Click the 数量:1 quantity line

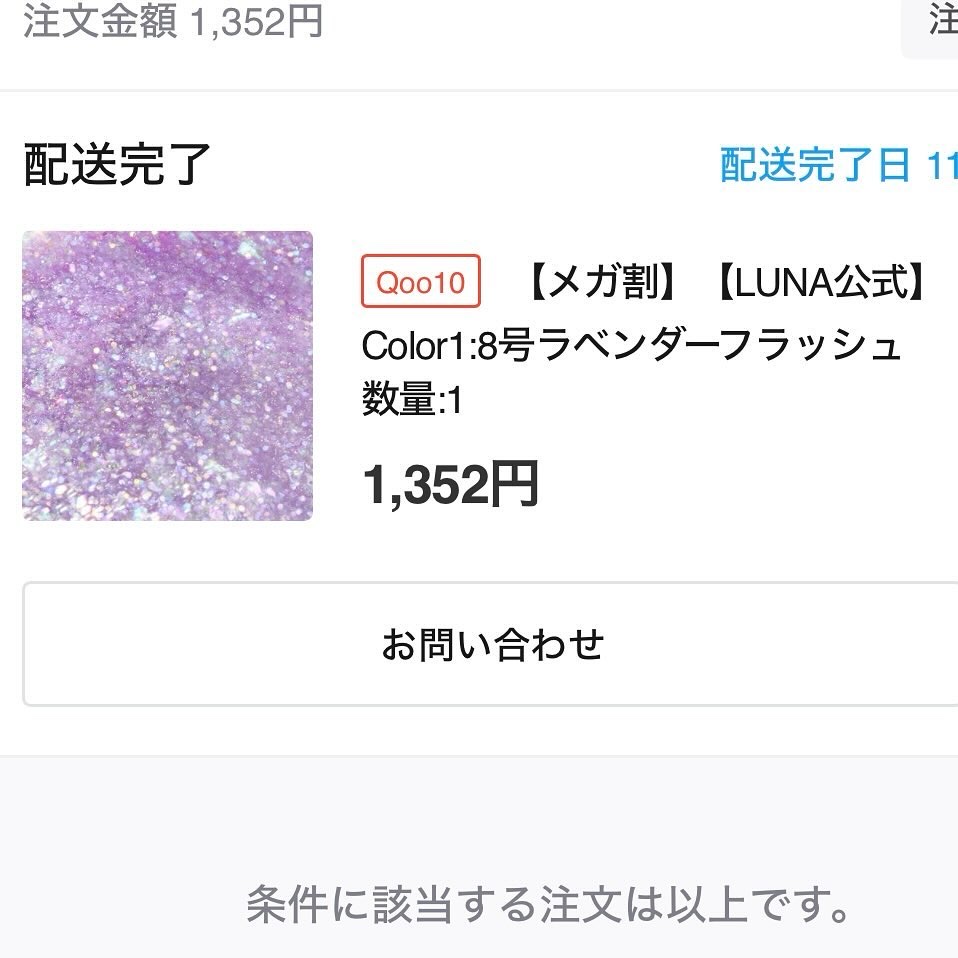[412, 401]
